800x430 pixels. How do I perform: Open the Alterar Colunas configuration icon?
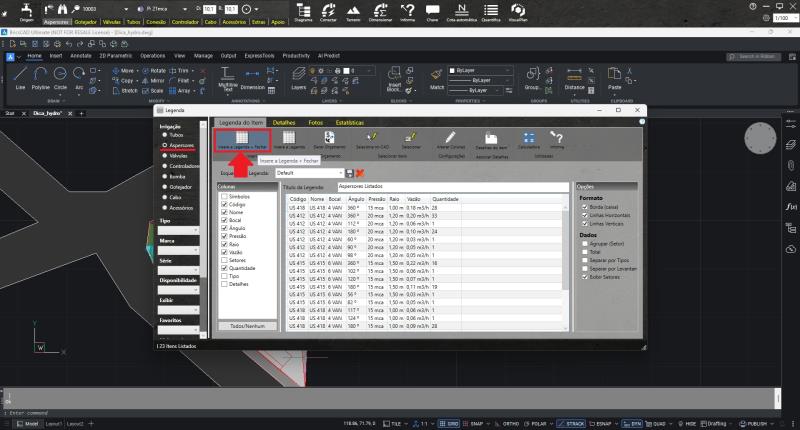coord(450,139)
